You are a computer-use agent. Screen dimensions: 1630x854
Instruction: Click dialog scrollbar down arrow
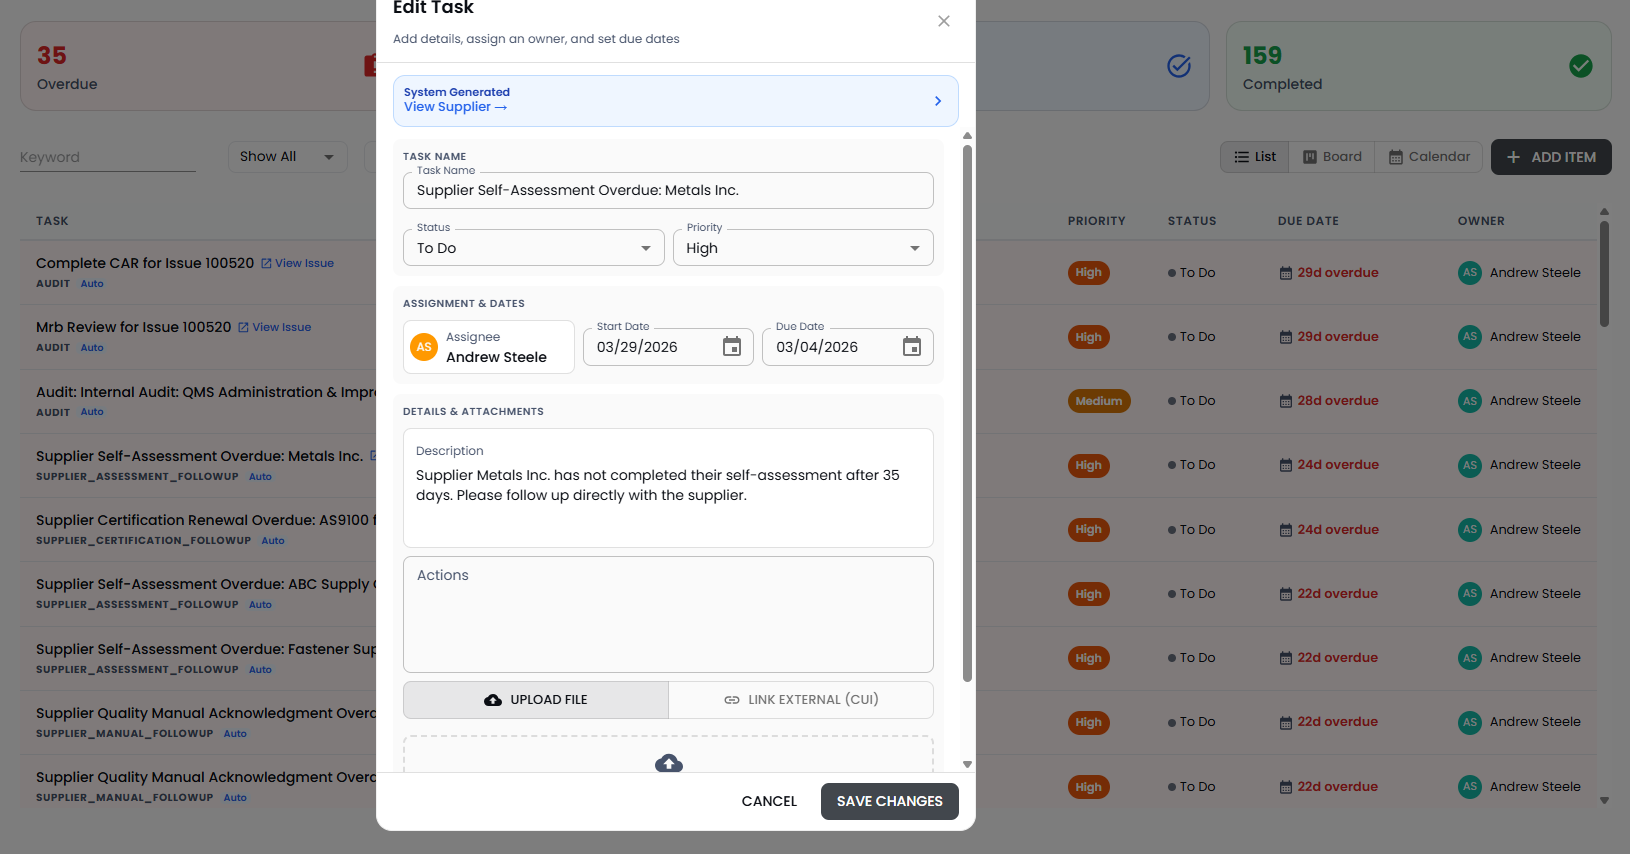[x=967, y=764]
